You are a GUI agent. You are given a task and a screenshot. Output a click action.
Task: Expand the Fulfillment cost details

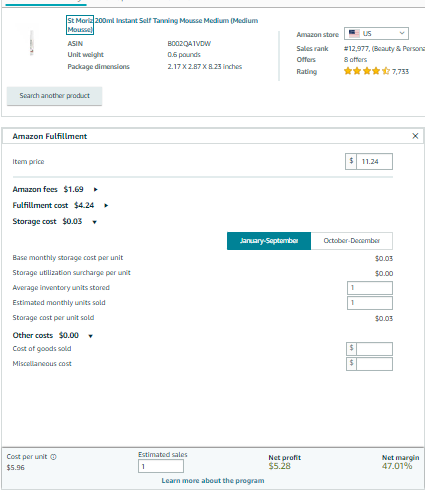106,206
